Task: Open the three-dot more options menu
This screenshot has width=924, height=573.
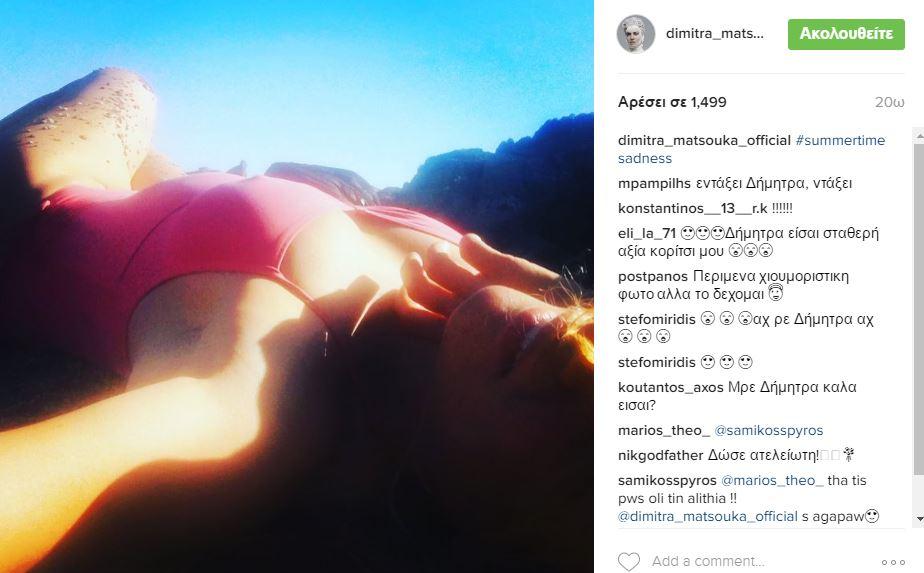Action: [893, 562]
